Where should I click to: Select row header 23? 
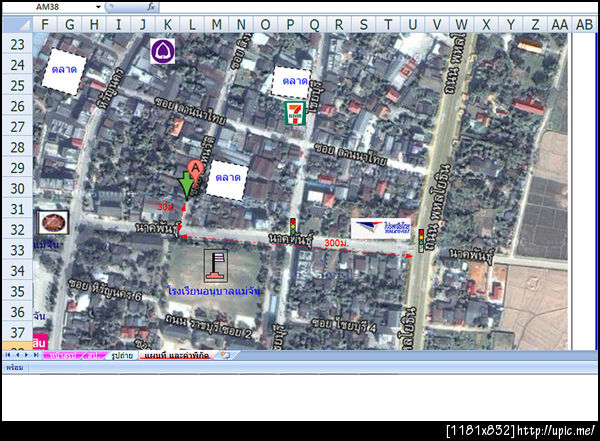(x=18, y=44)
